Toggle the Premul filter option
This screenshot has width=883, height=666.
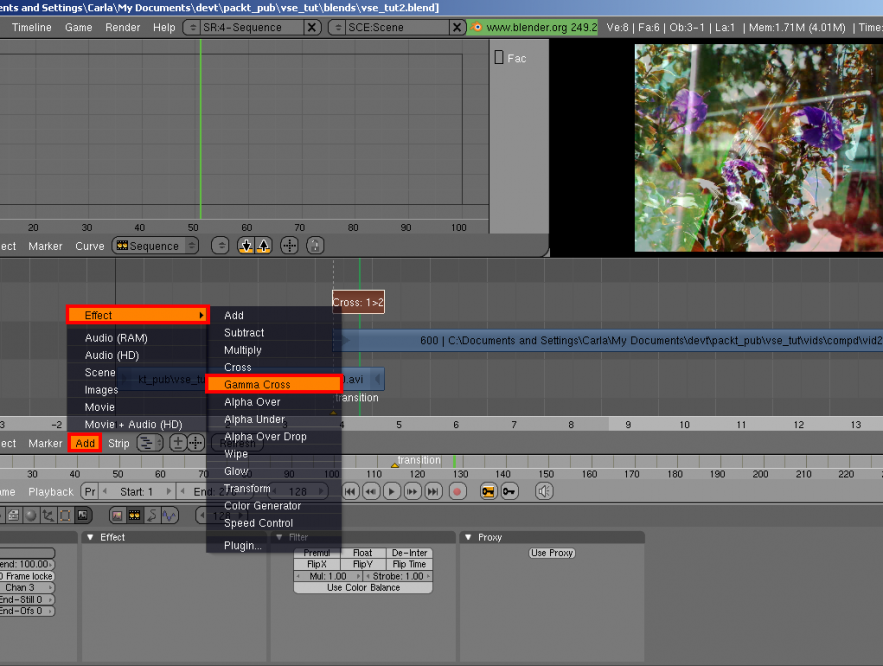coord(316,553)
